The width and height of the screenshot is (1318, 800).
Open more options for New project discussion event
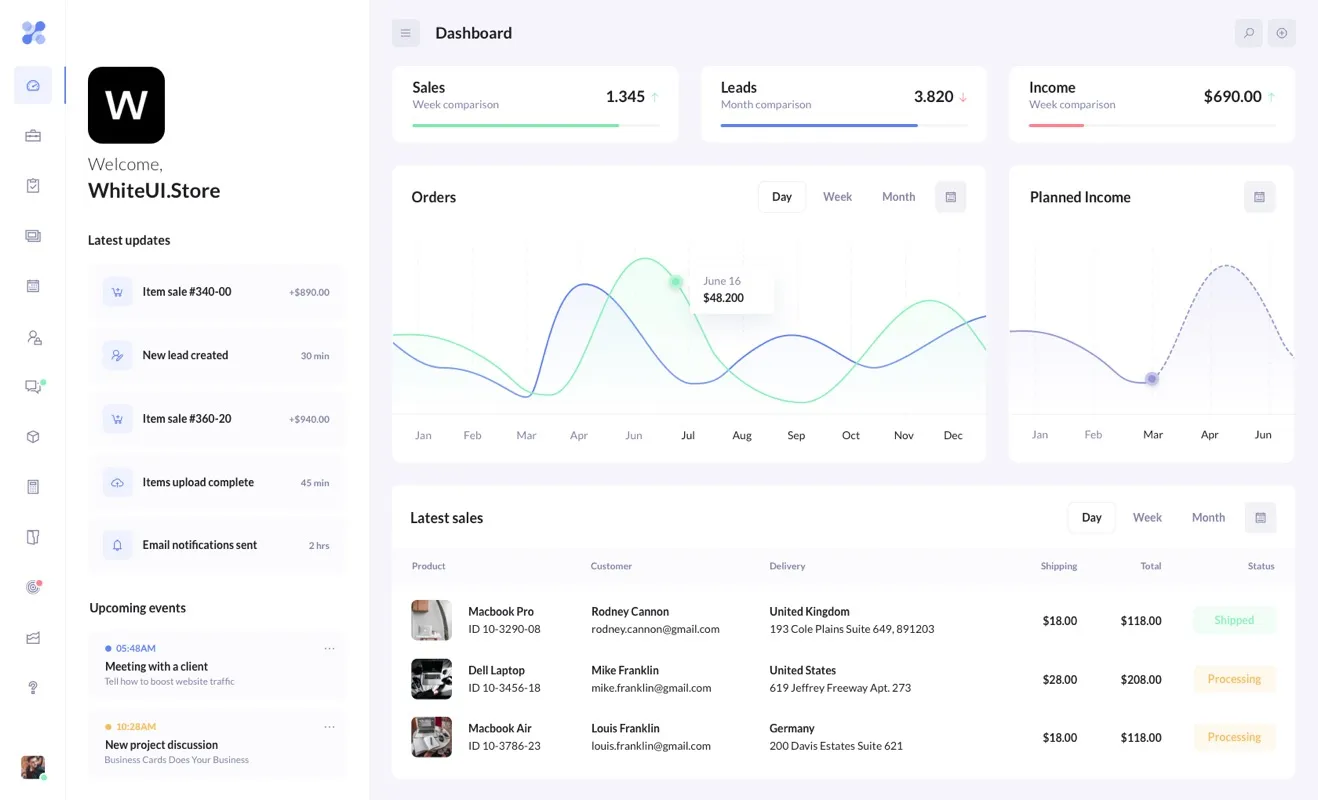click(330, 726)
